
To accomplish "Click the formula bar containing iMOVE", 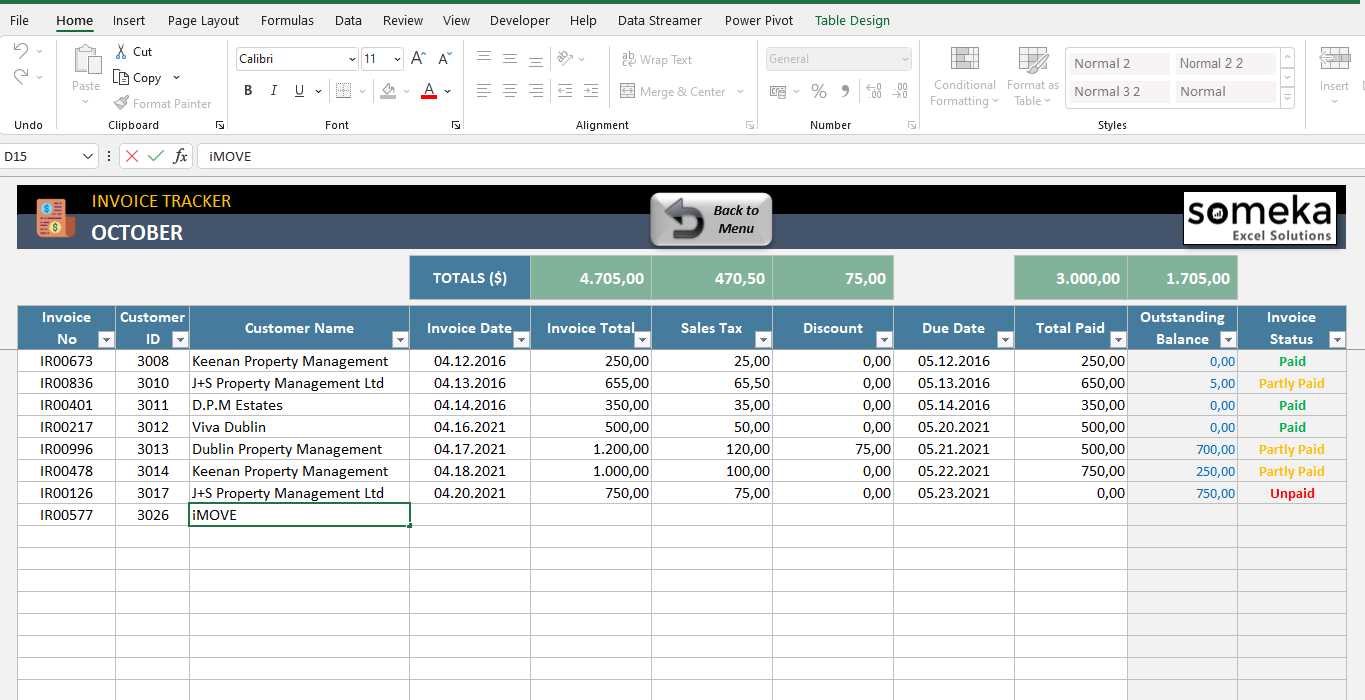I will click(780, 156).
